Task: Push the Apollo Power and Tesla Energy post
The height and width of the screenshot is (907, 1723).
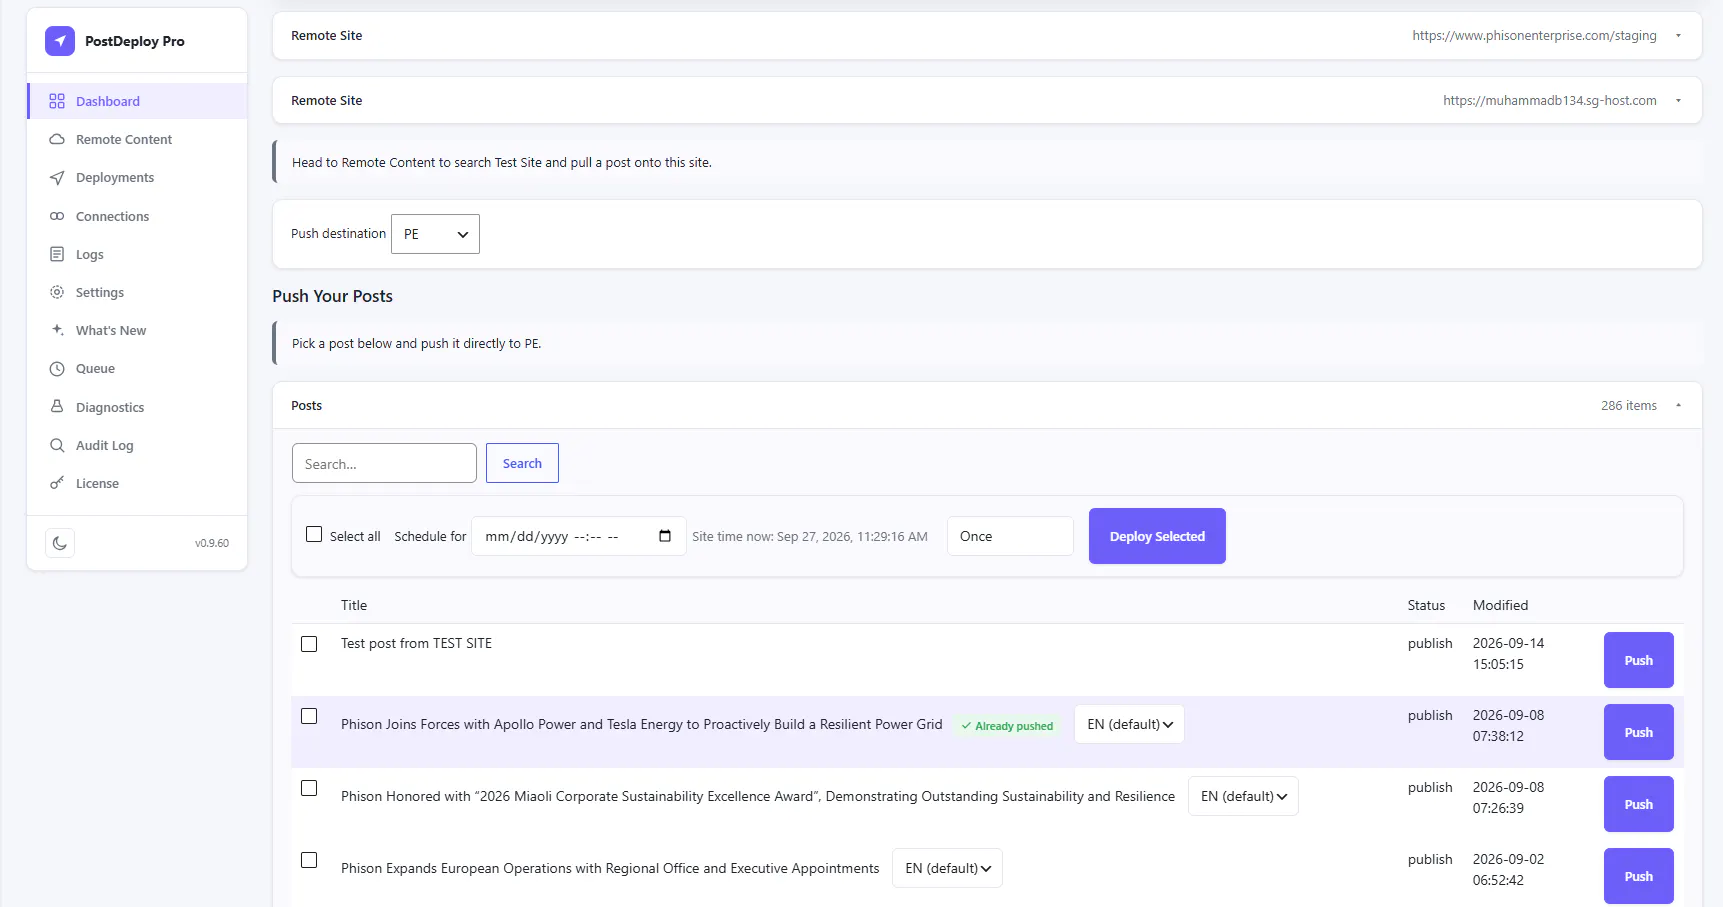Action: tap(1638, 732)
